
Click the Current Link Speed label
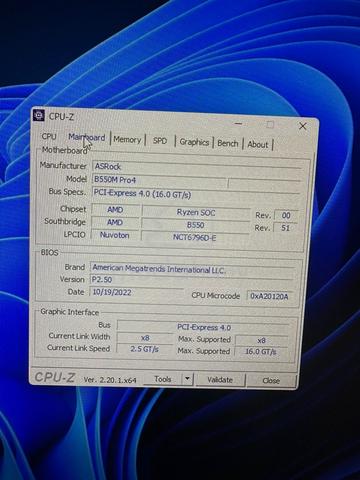point(78,348)
